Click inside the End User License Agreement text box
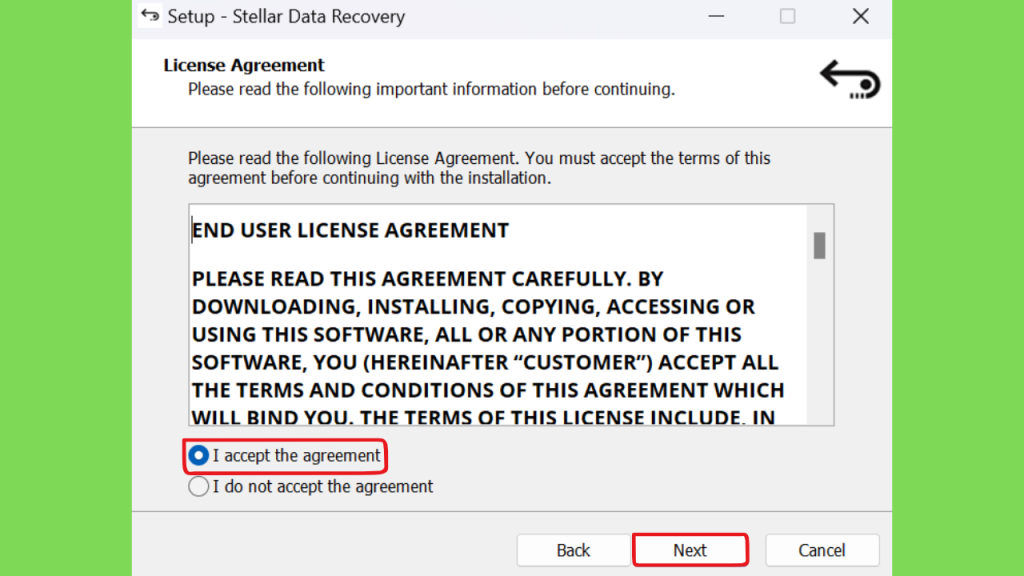The image size is (1024, 576). pos(511,315)
